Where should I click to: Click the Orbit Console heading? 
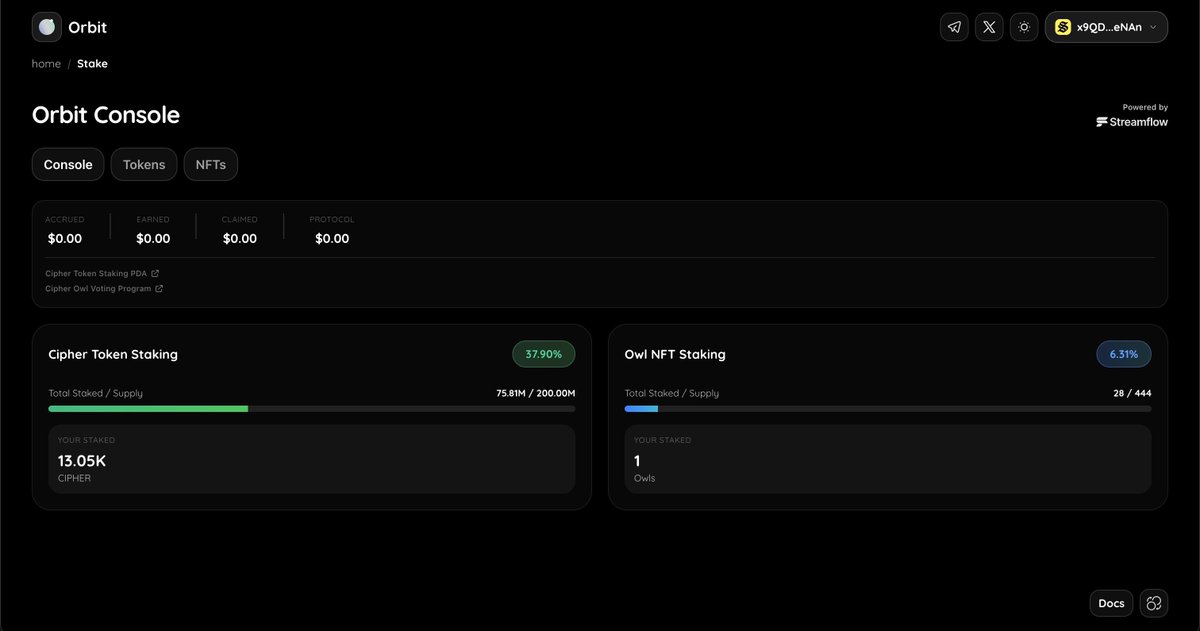[x=106, y=115]
